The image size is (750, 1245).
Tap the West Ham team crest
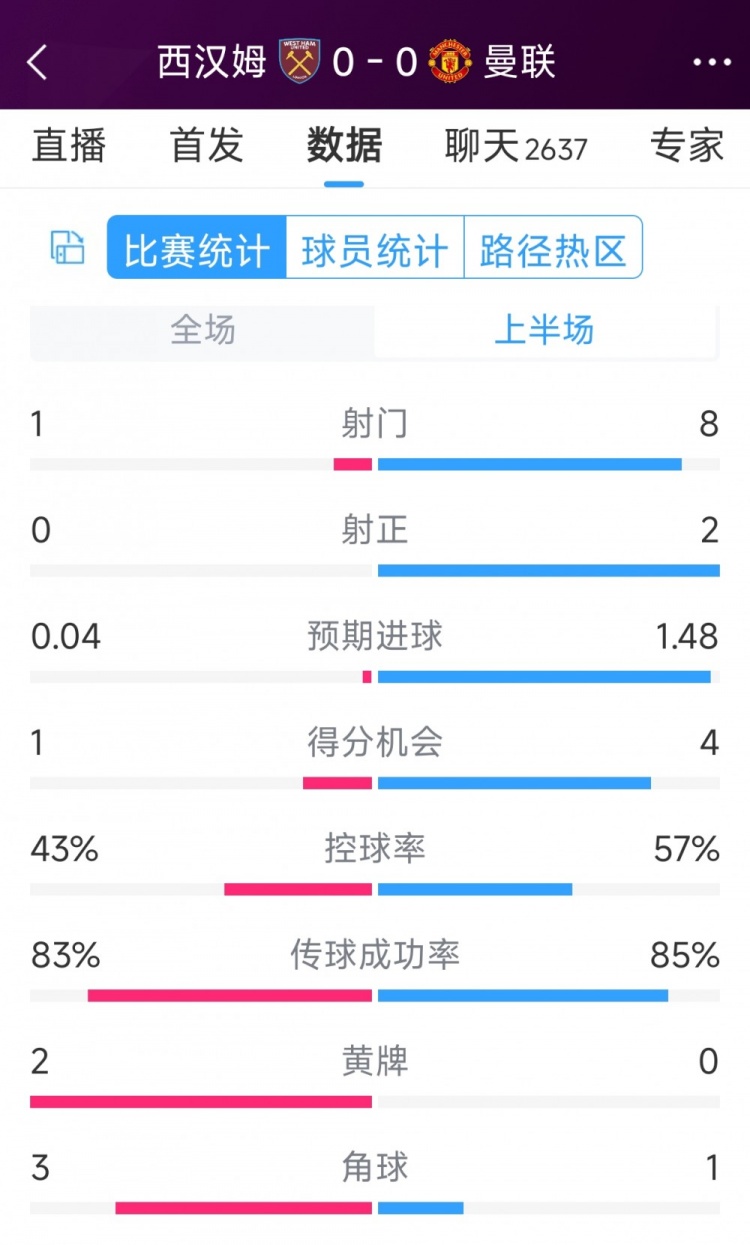click(x=299, y=62)
